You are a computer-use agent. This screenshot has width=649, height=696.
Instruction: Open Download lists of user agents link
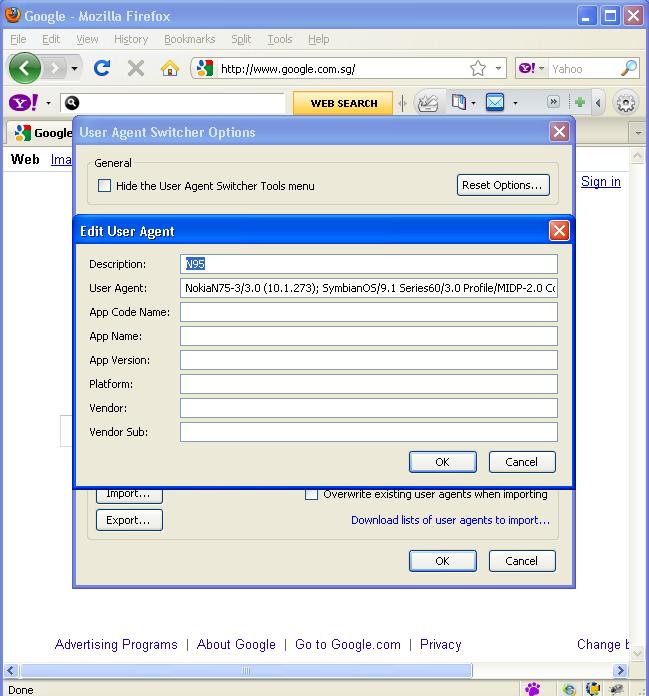(450, 520)
